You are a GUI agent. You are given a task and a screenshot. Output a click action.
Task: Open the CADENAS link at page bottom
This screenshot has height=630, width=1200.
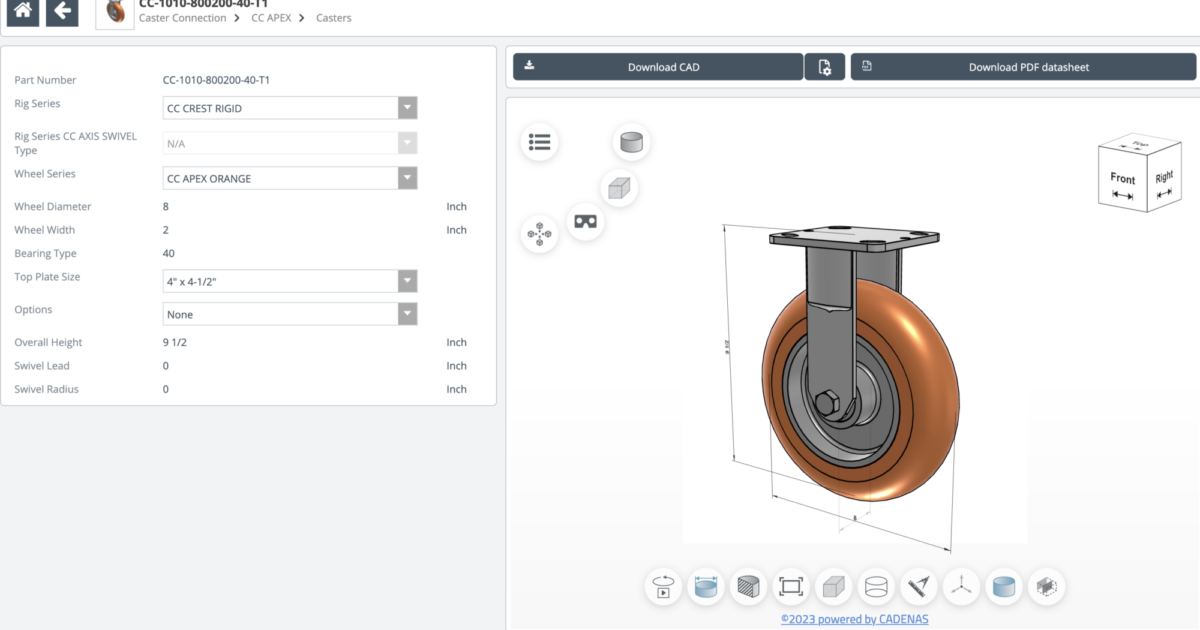pos(855,619)
